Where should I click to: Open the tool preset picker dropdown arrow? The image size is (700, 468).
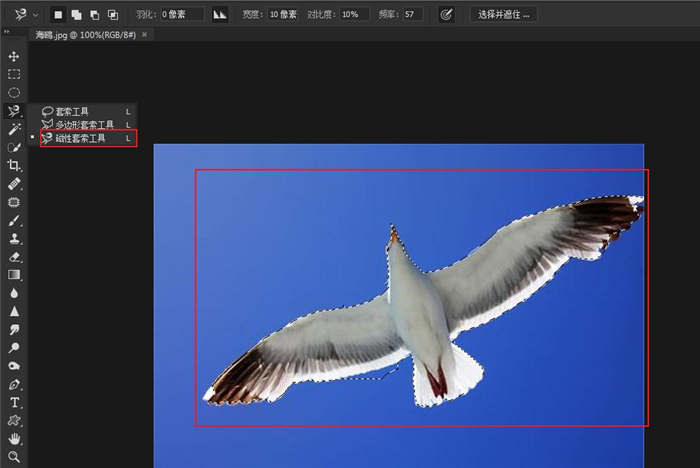[x=35, y=15]
